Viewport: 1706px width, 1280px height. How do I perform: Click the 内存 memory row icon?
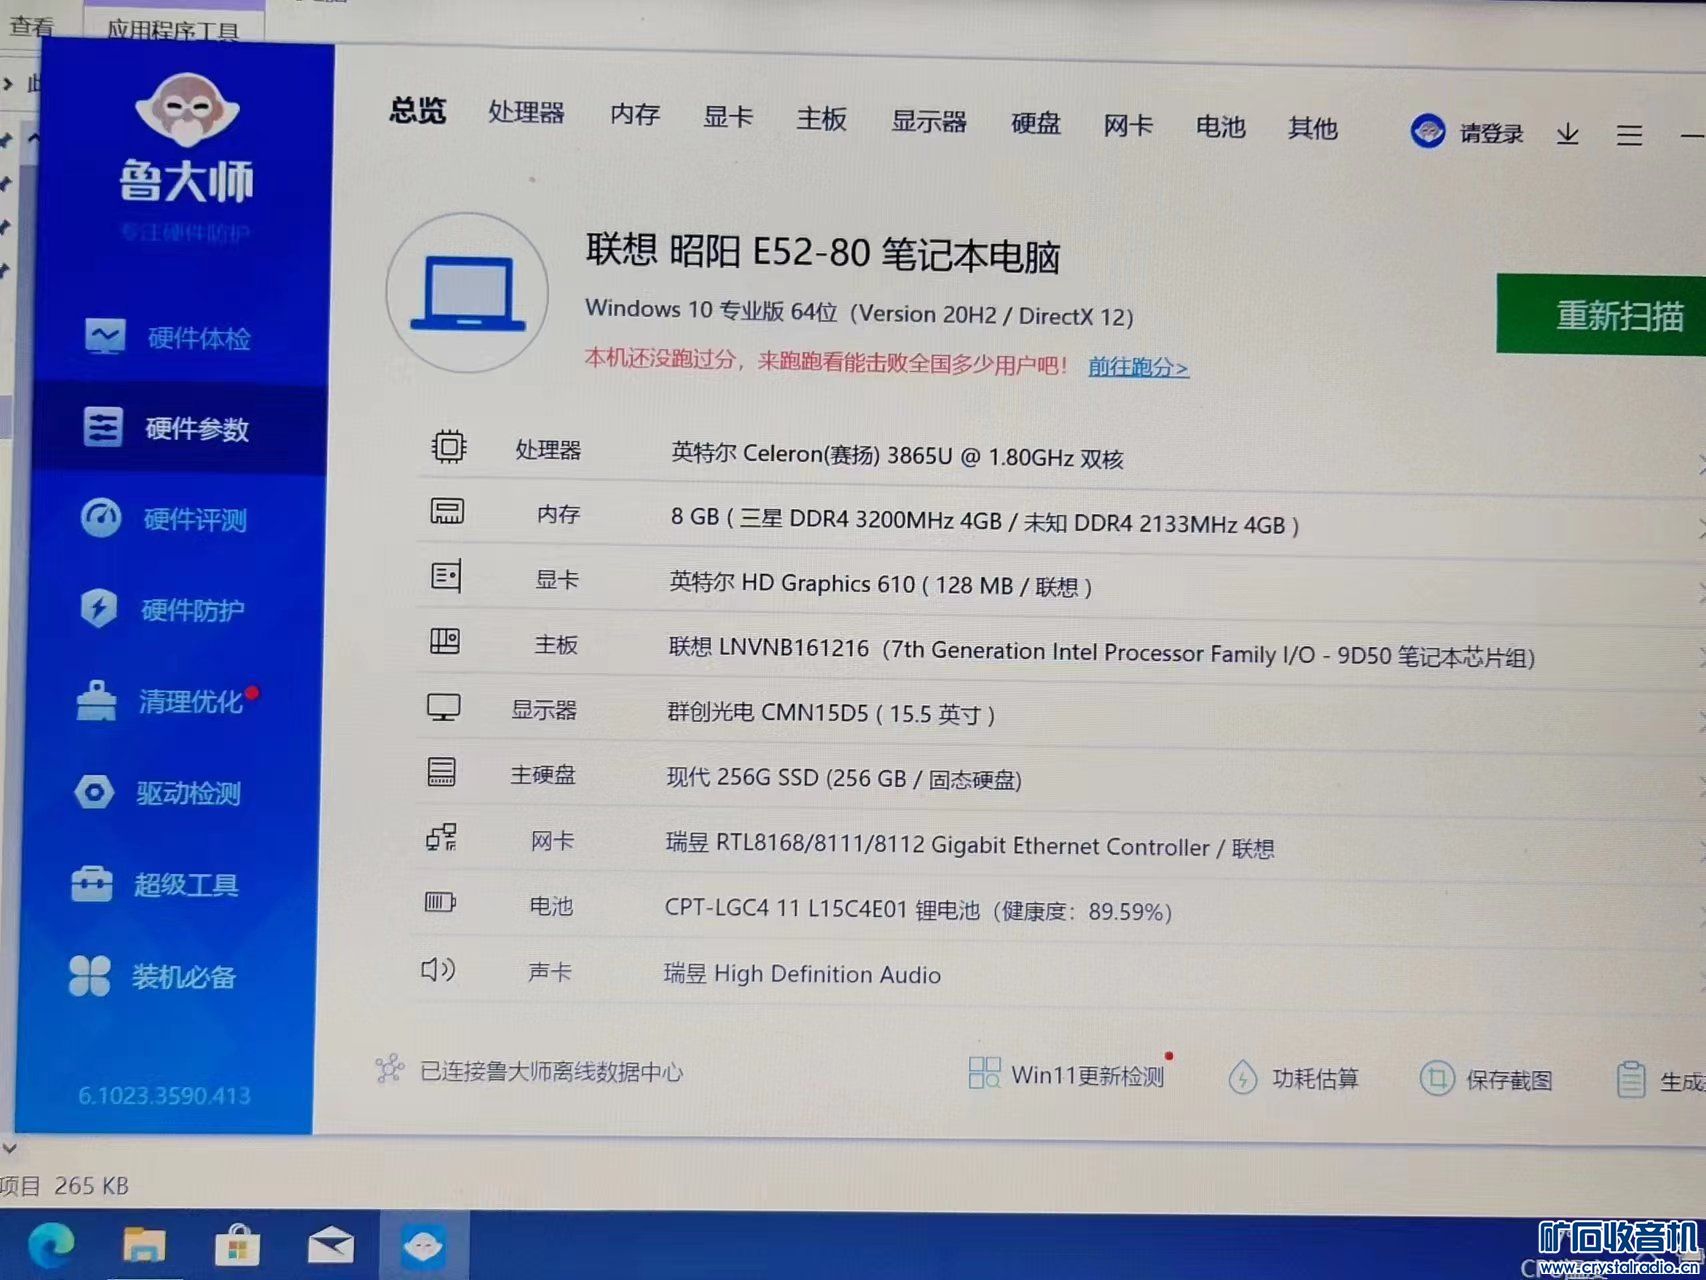tap(447, 511)
